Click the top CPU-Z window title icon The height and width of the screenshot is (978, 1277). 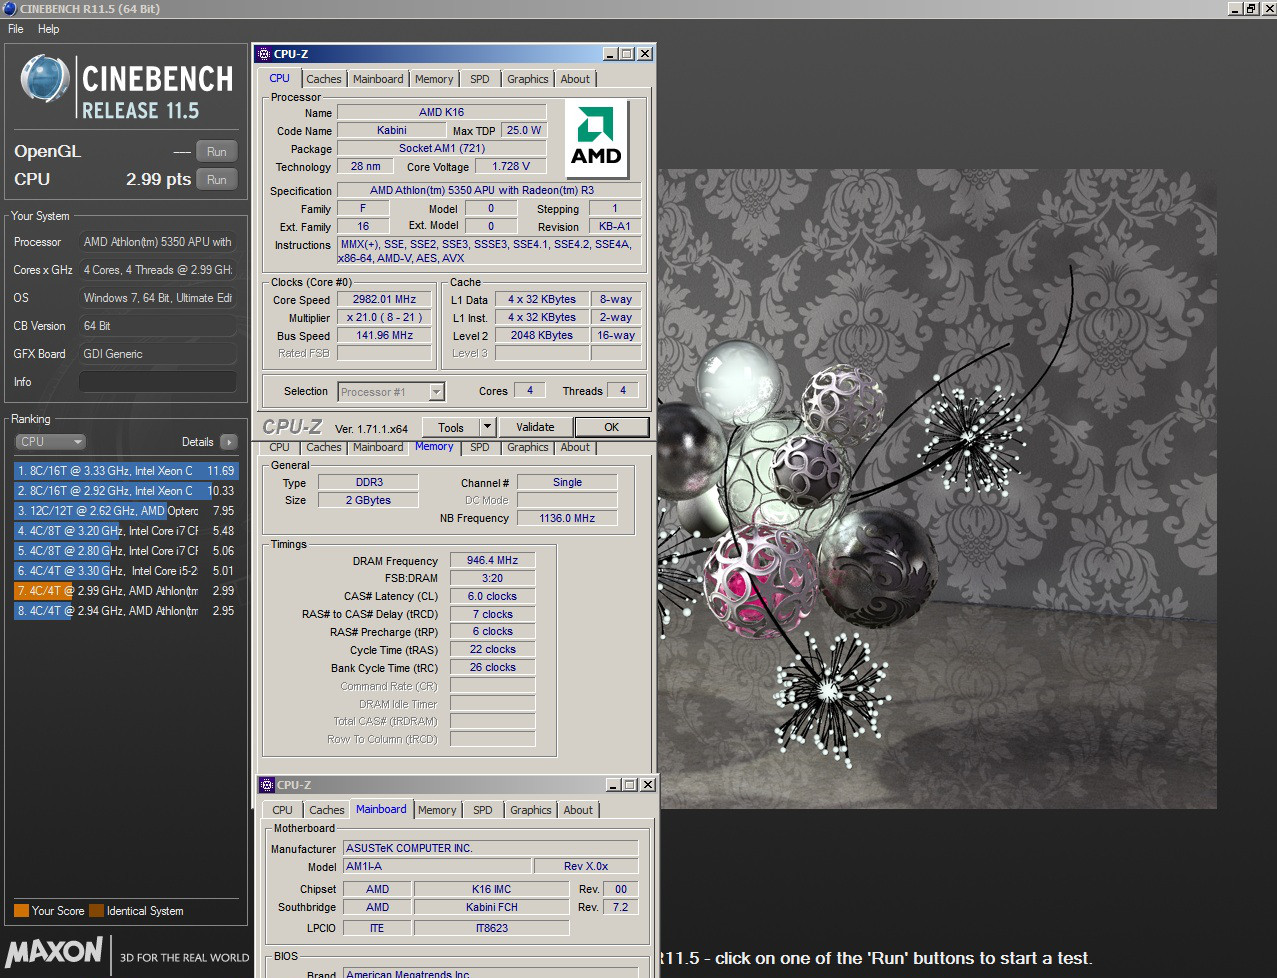coord(265,54)
